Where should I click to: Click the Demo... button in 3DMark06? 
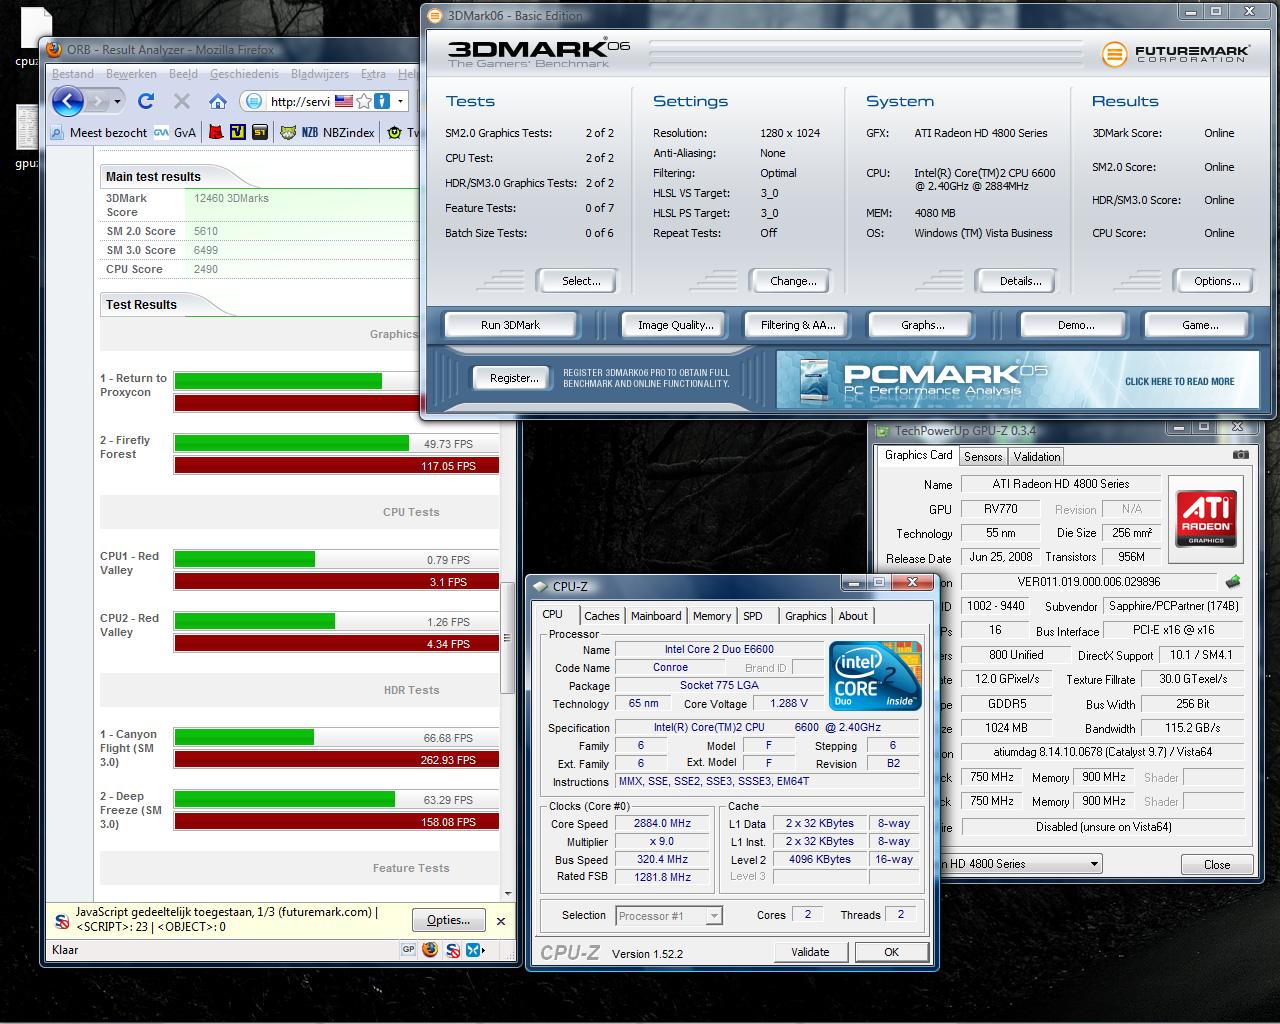tap(1075, 325)
